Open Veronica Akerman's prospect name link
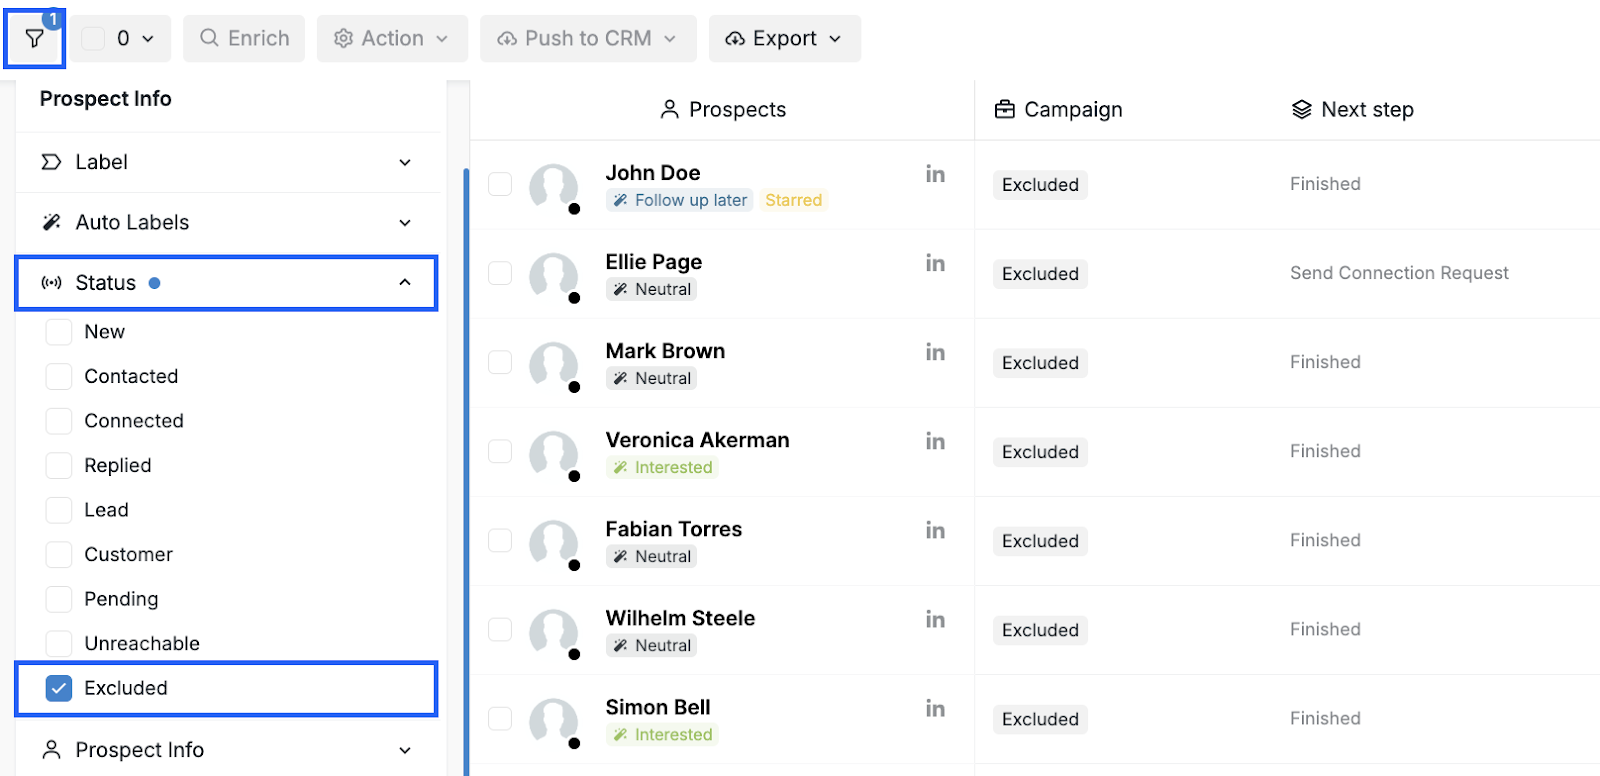Viewport: 1600px width, 776px height. pyautogui.click(x=697, y=440)
